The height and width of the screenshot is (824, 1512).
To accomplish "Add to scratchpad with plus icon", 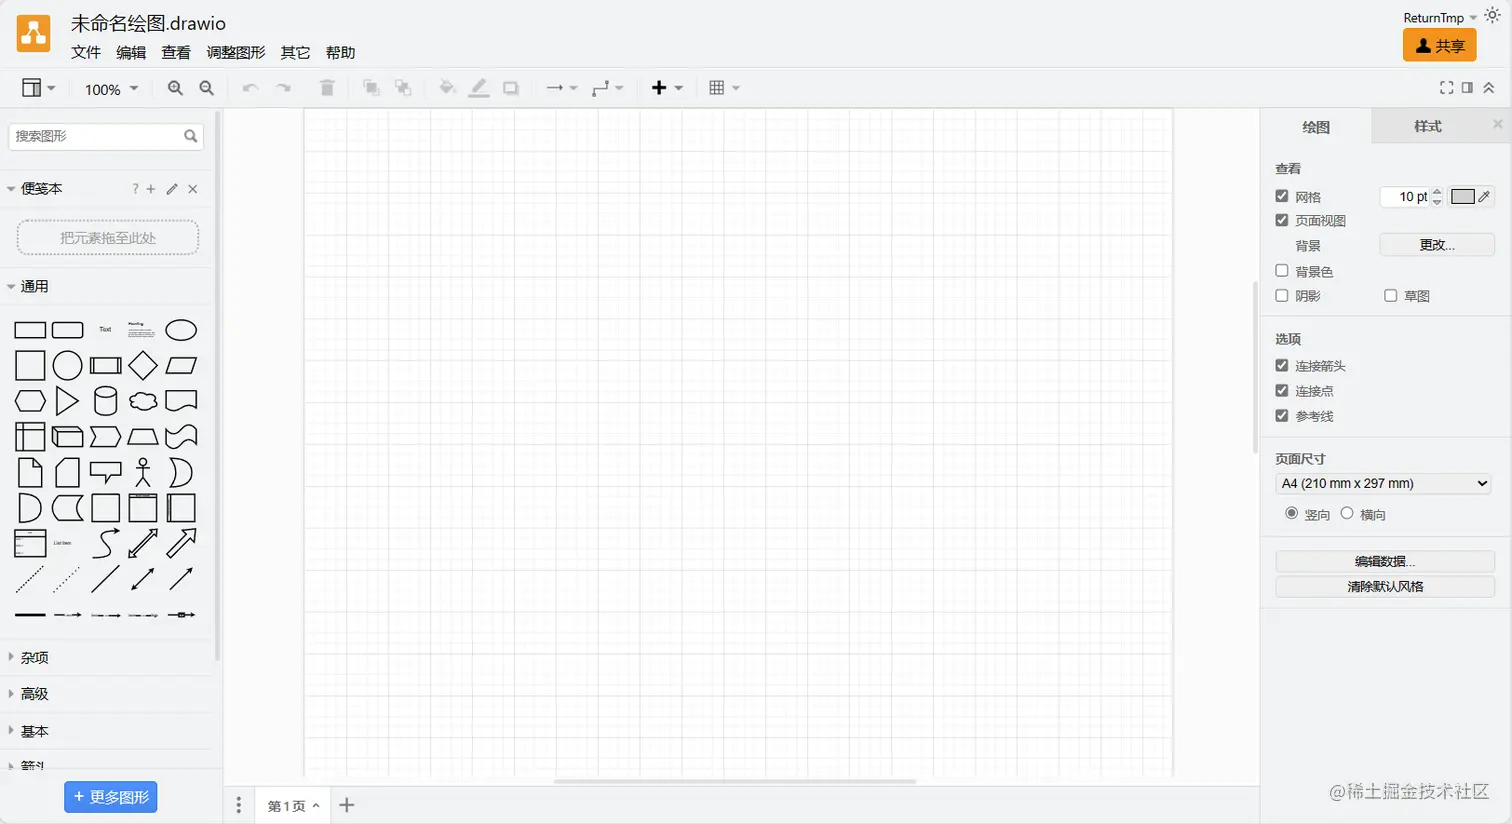I will (x=151, y=189).
